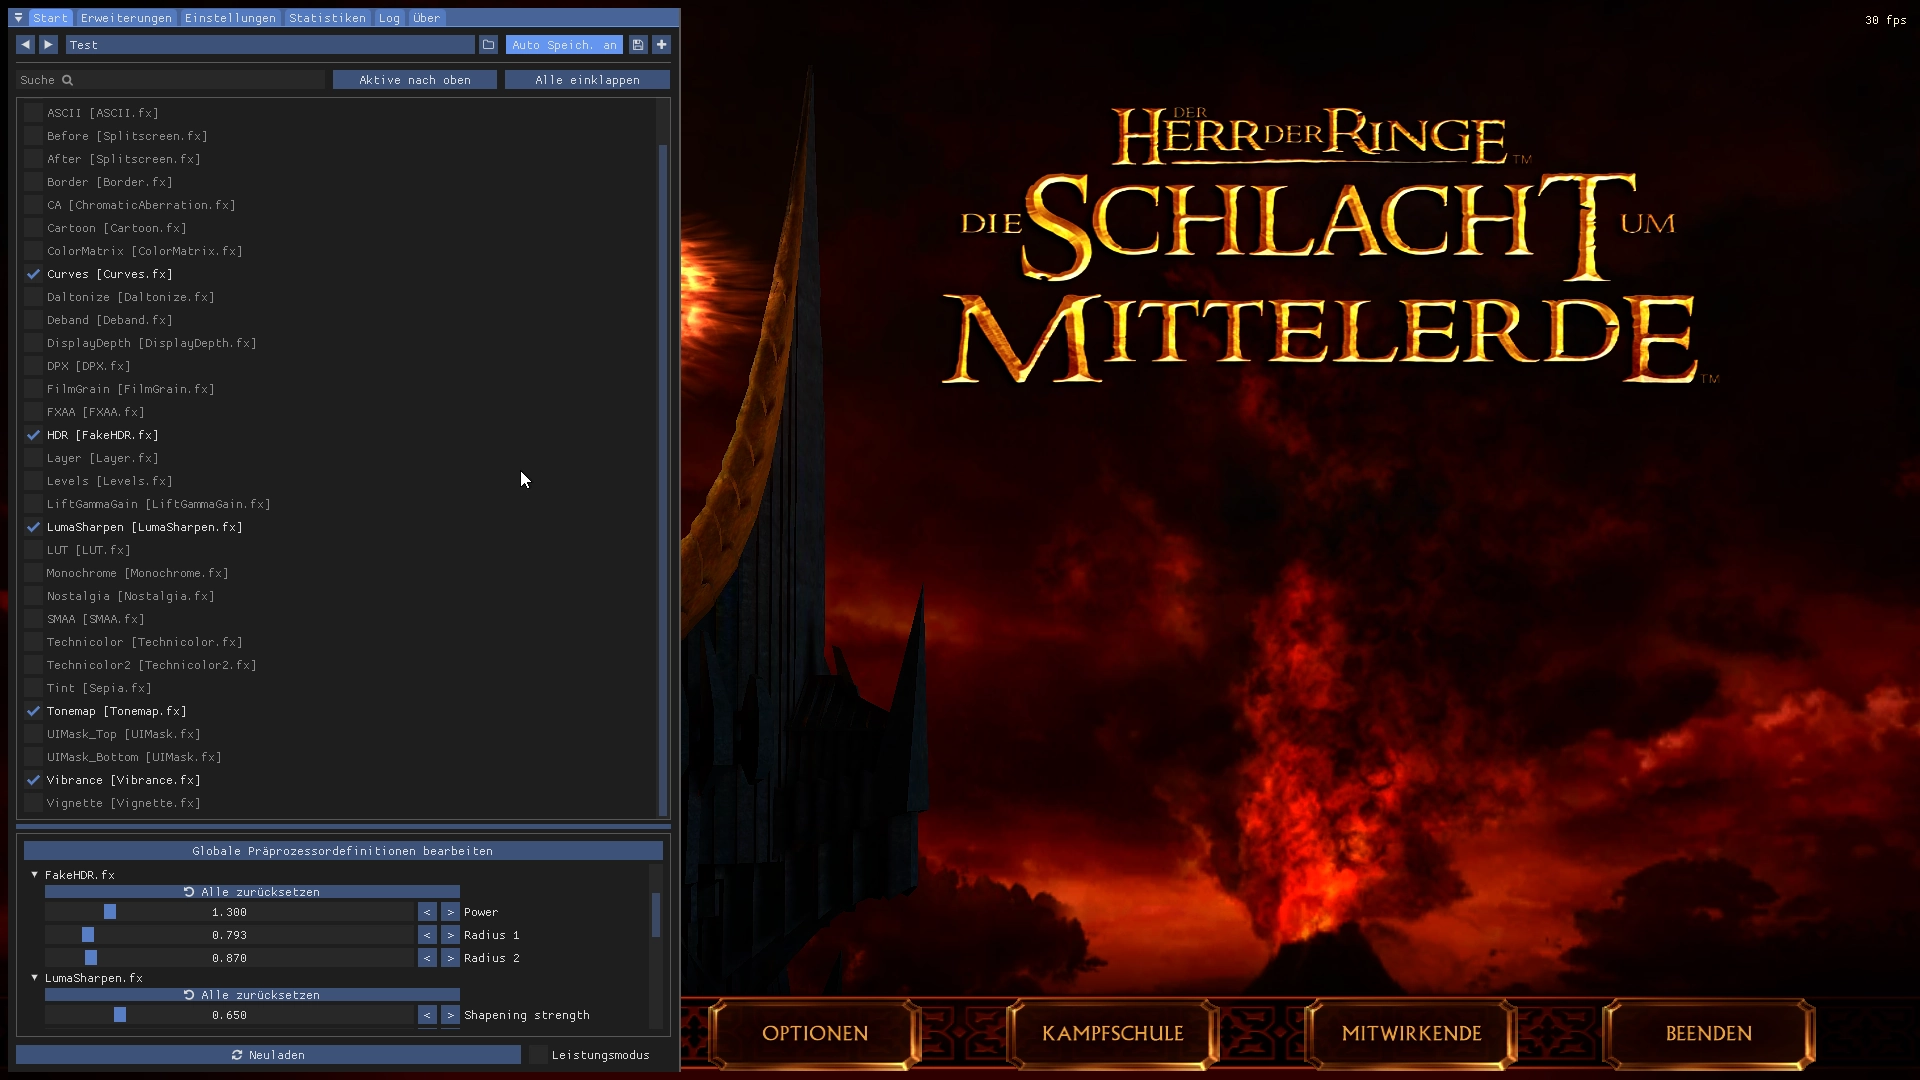Disable the Vibrance effect checkbox
The width and height of the screenshot is (1920, 1080).
[x=34, y=780]
